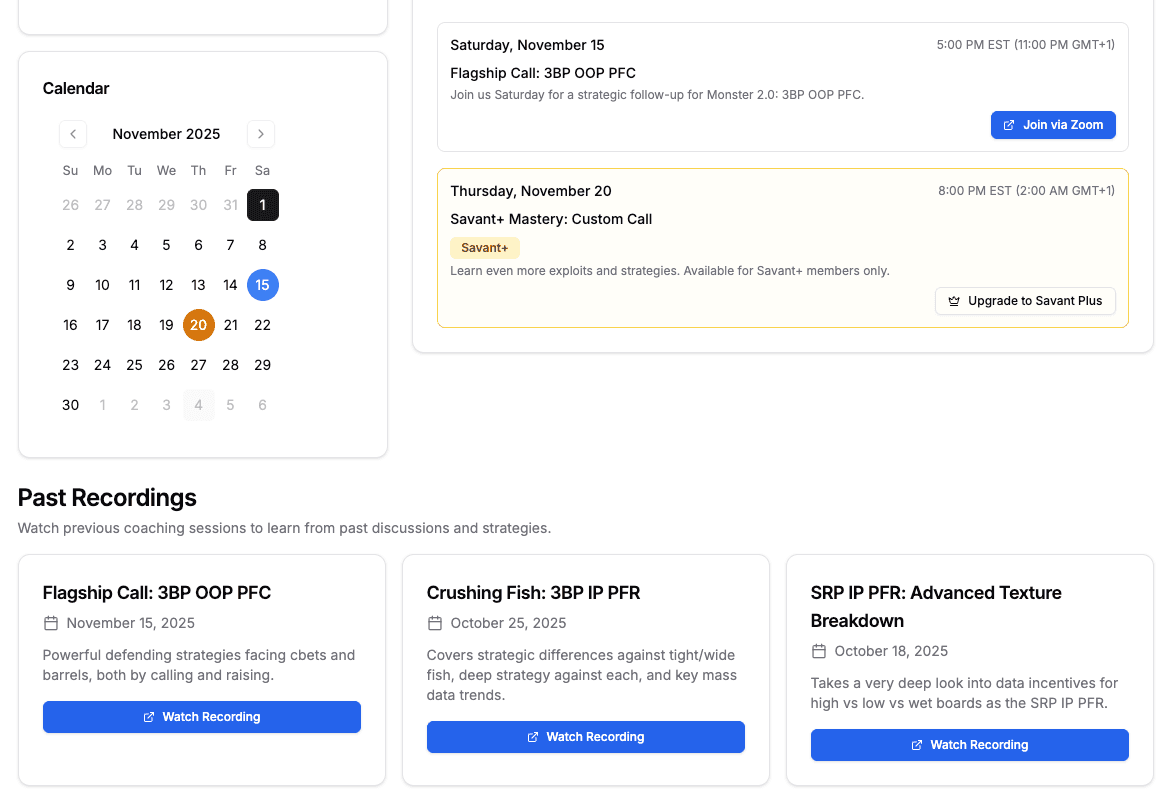Advance the calendar to December
The height and width of the screenshot is (797, 1172).
point(260,133)
